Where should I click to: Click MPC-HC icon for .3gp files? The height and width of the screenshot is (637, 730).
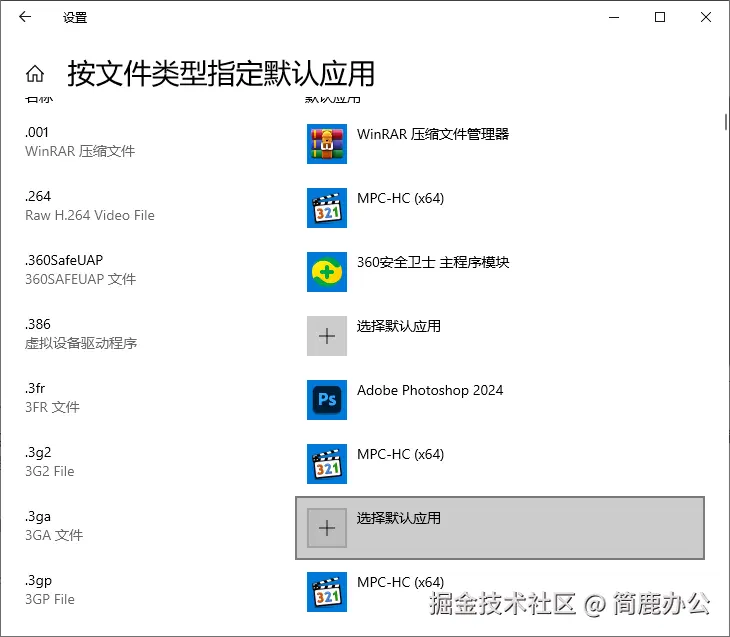click(327, 592)
